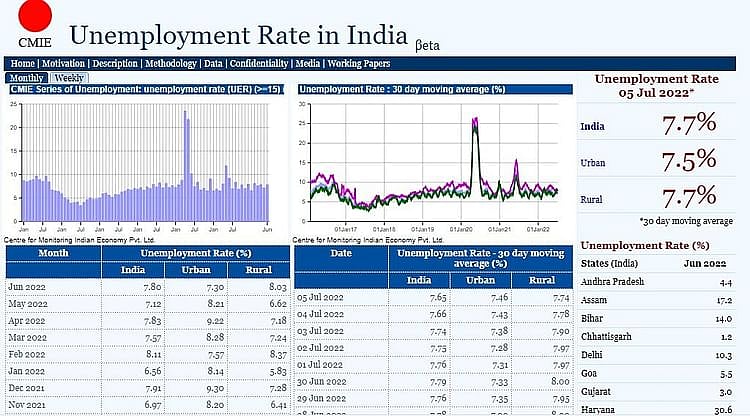750x416 pixels.
Task: Select Chhattisgarh in states list
Action: click(606, 337)
